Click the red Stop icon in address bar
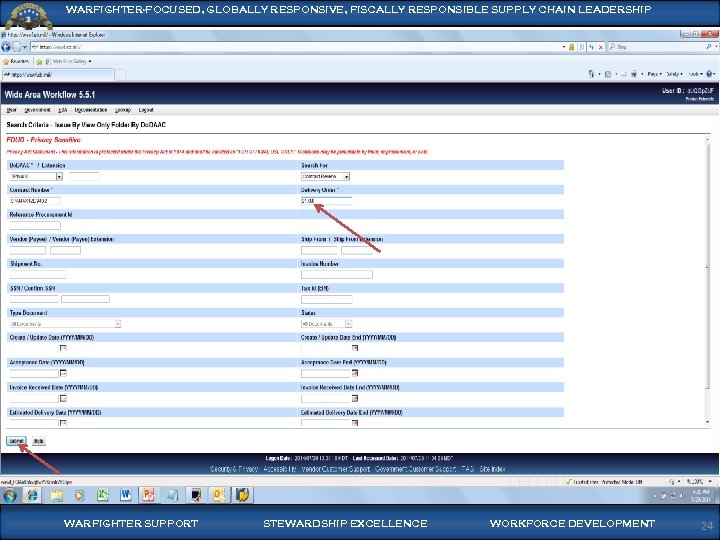This screenshot has height=540, width=720. [x=601, y=47]
